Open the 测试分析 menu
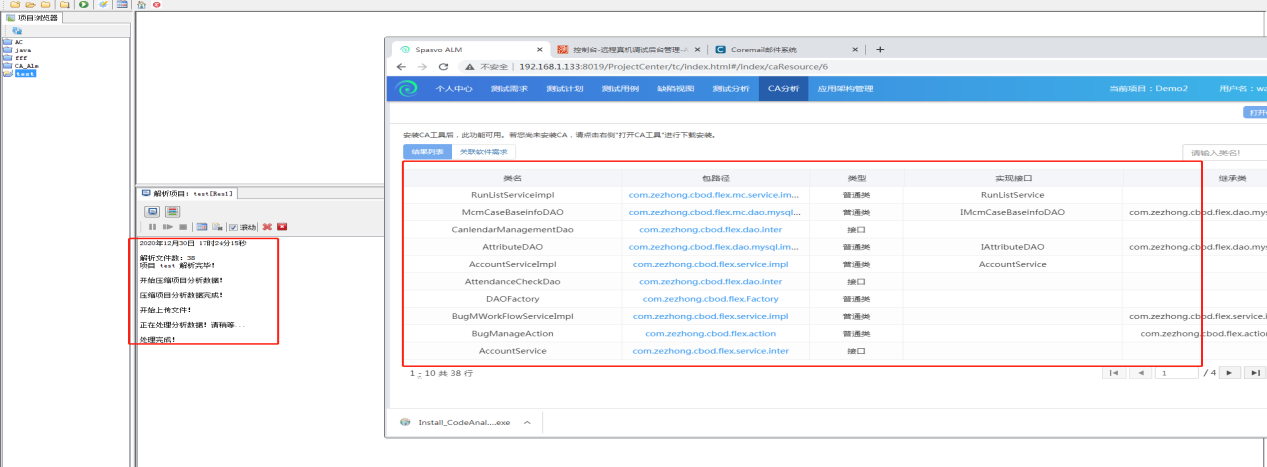 (730, 89)
